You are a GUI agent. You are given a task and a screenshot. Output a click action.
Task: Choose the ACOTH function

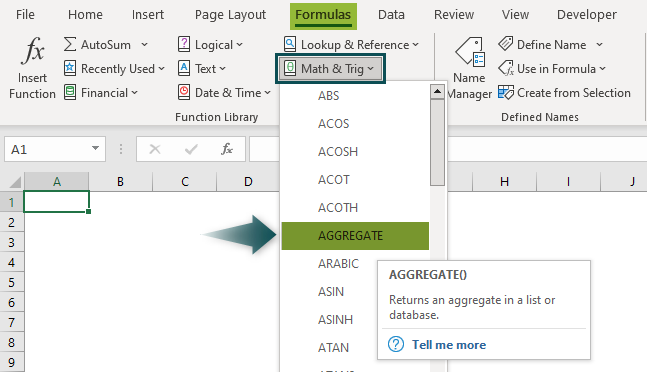tap(355, 208)
